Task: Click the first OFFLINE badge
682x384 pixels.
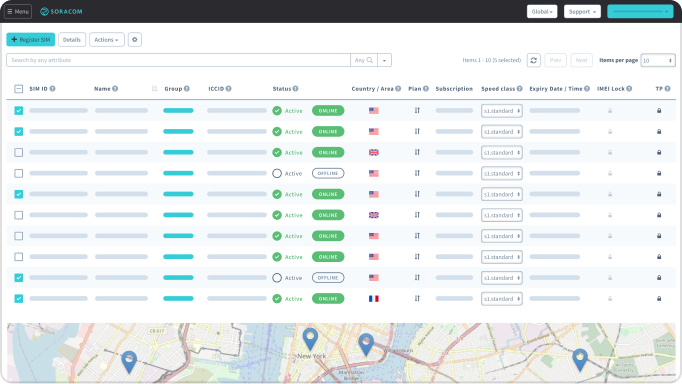Action: [x=328, y=174]
